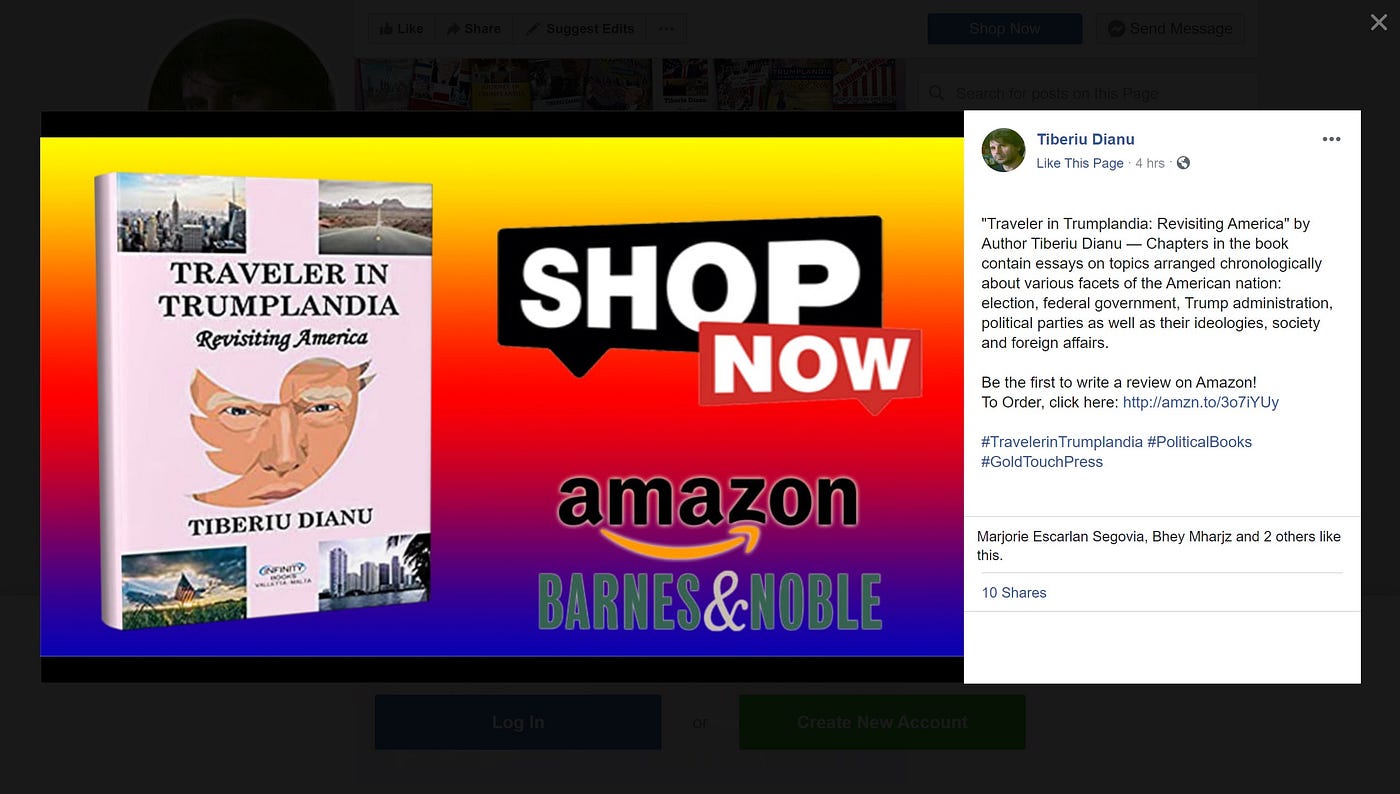Viewport: 1400px width, 794px height.
Task: Click the Like This Page link
Action: coord(1080,163)
